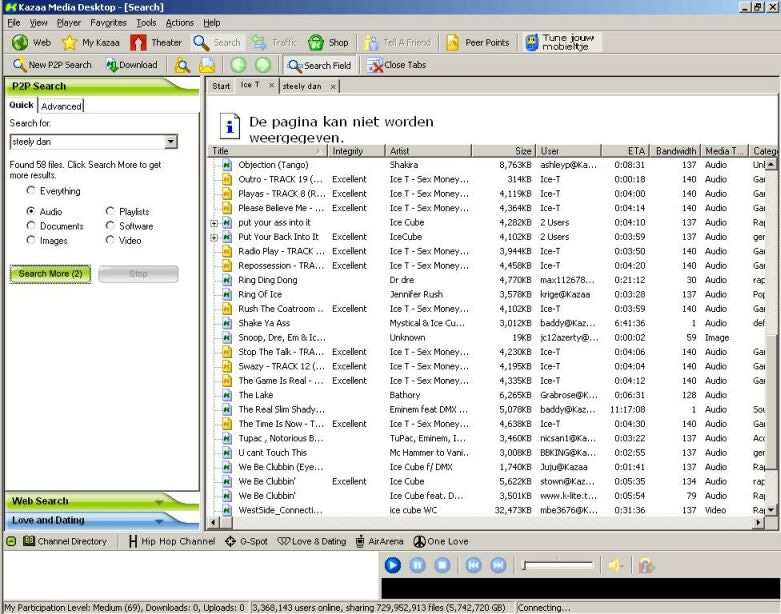
Task: Click the horizontal scrollbar right arrow
Action: 759,522
